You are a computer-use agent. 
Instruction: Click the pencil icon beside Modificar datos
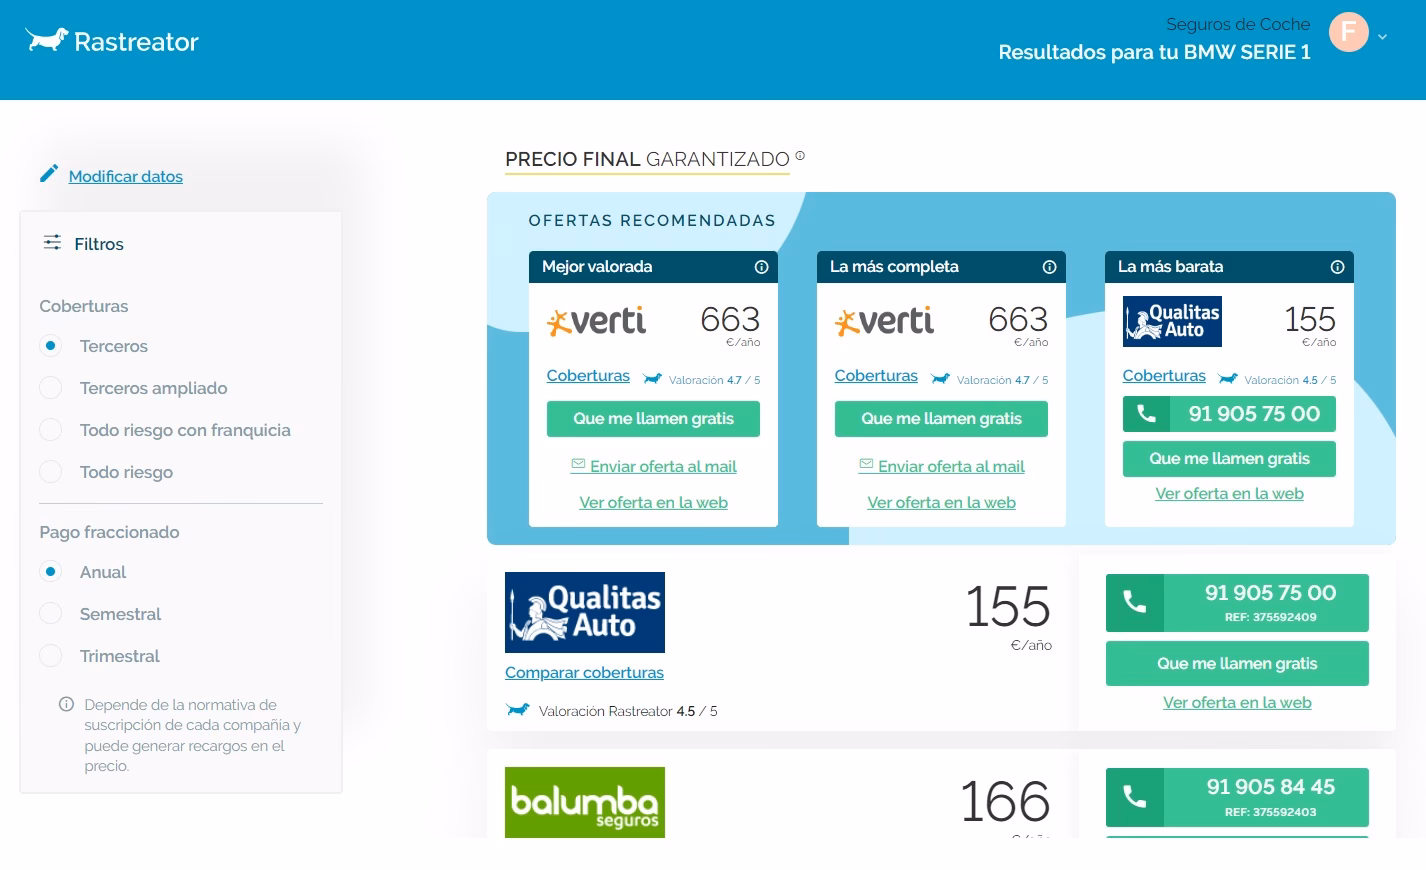tap(49, 174)
